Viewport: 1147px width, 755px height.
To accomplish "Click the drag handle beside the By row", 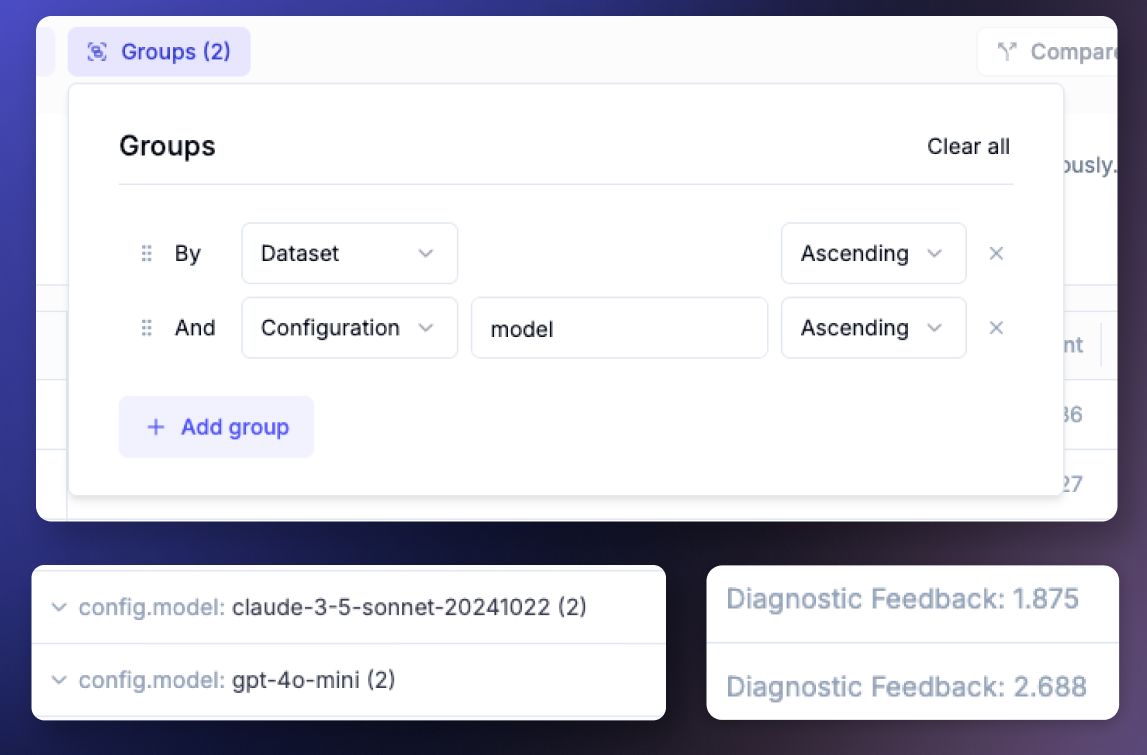I will 146,253.
